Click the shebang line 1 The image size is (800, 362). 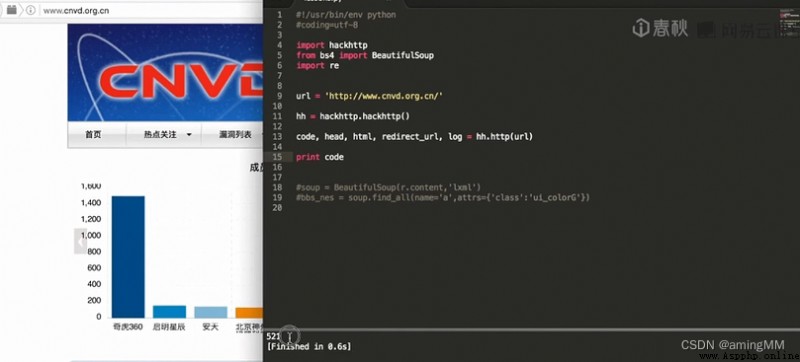tap(346, 15)
